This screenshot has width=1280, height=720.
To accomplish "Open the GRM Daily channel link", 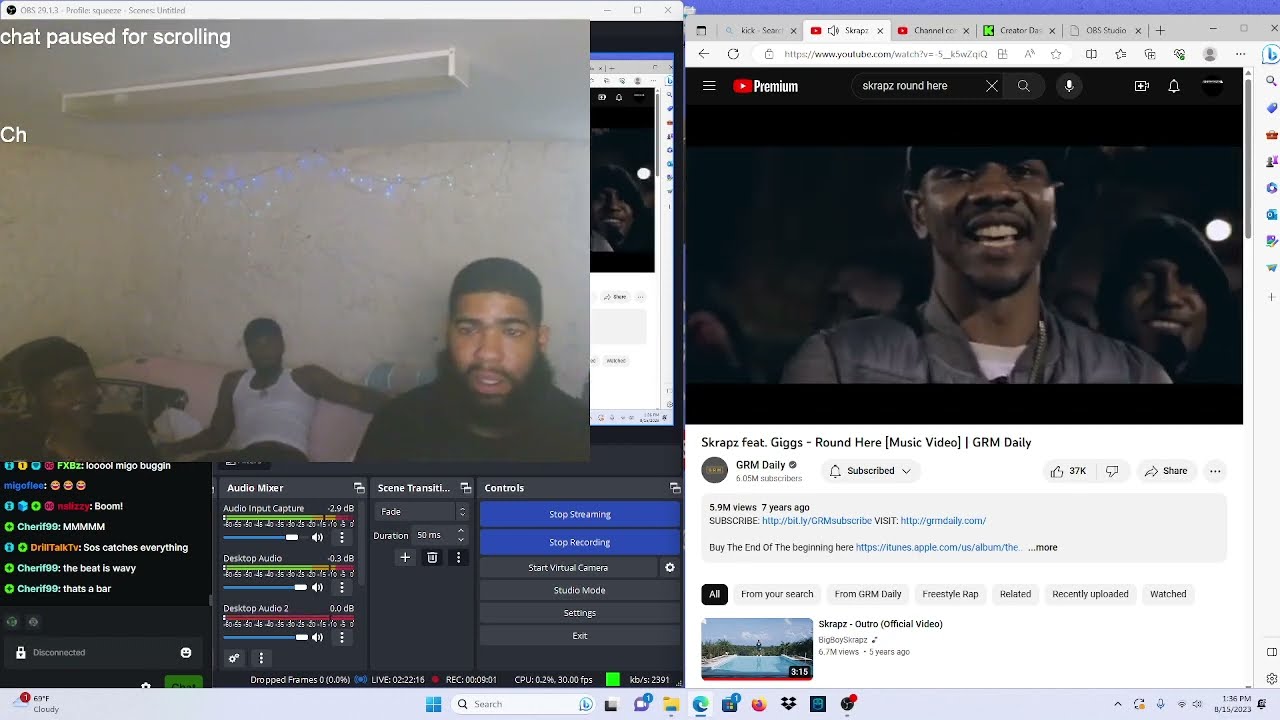I will [760, 465].
